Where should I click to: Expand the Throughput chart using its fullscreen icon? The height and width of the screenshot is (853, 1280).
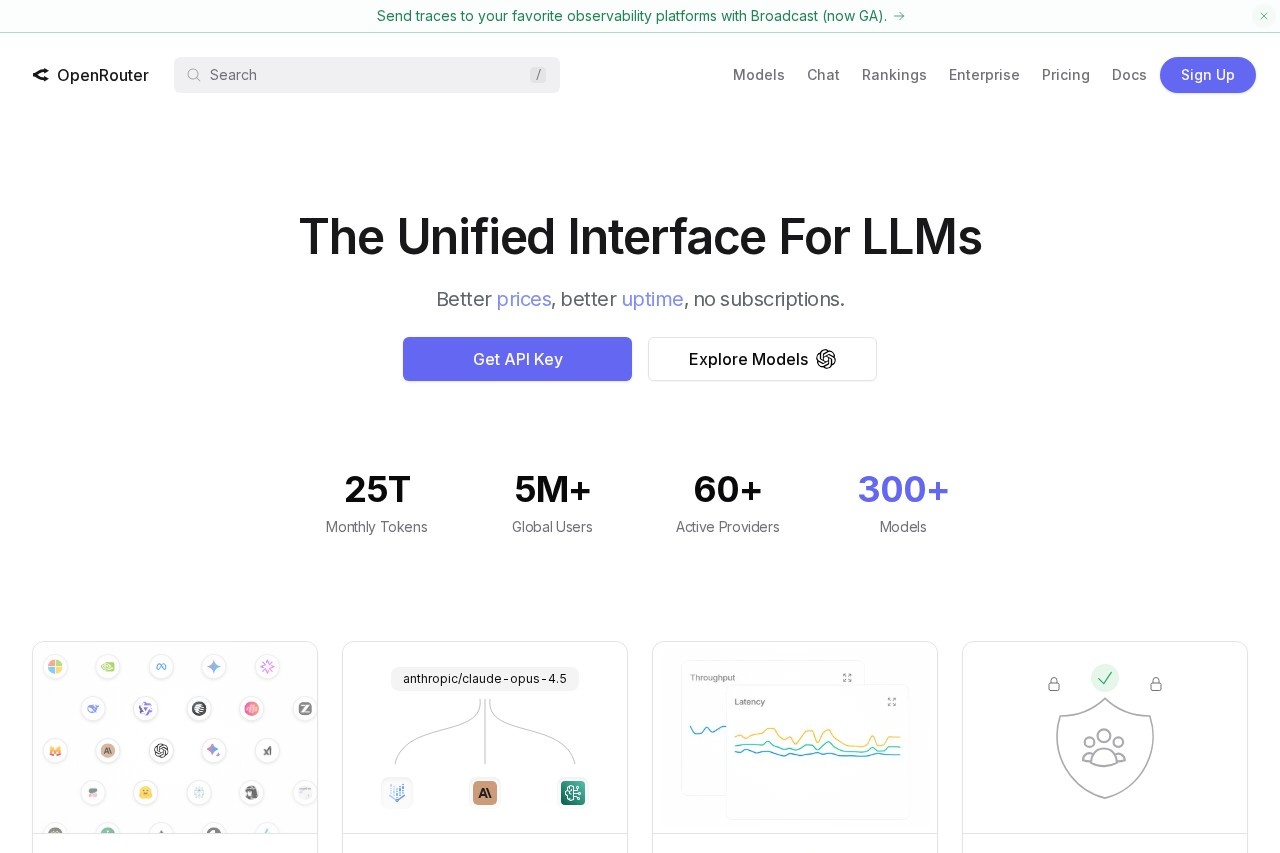pyautogui.click(x=847, y=678)
